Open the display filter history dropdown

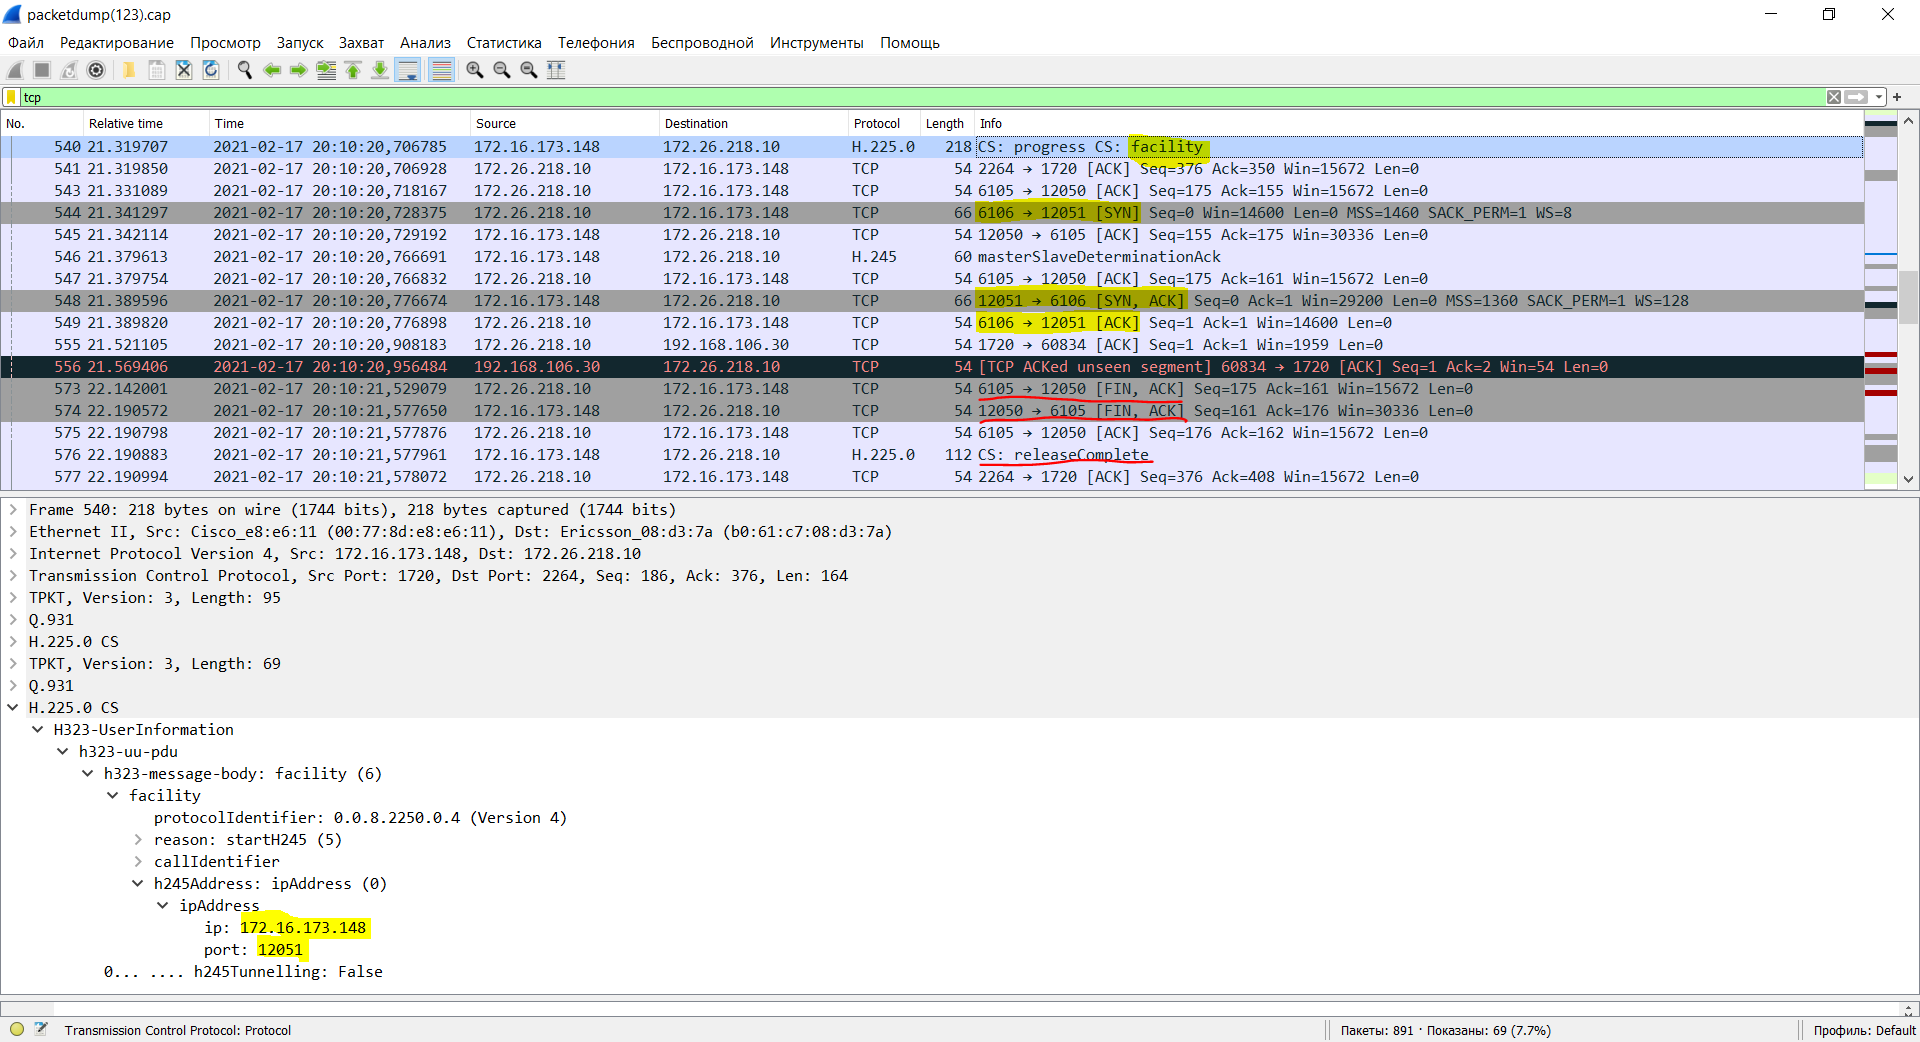coord(1879,97)
